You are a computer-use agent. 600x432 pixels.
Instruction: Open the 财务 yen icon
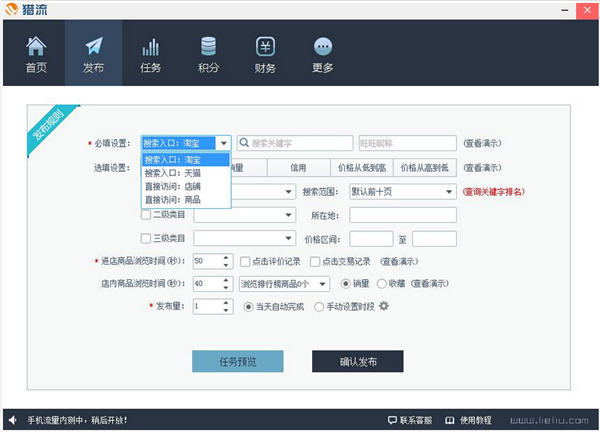(x=265, y=46)
